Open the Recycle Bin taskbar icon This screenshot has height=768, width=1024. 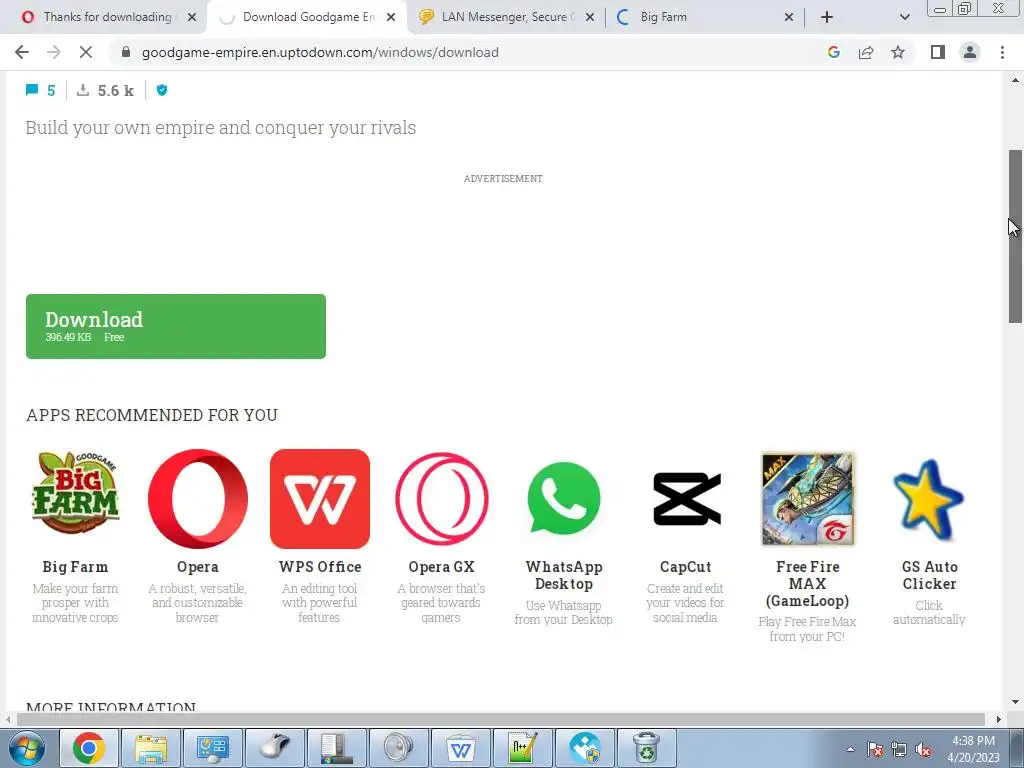tap(646, 748)
